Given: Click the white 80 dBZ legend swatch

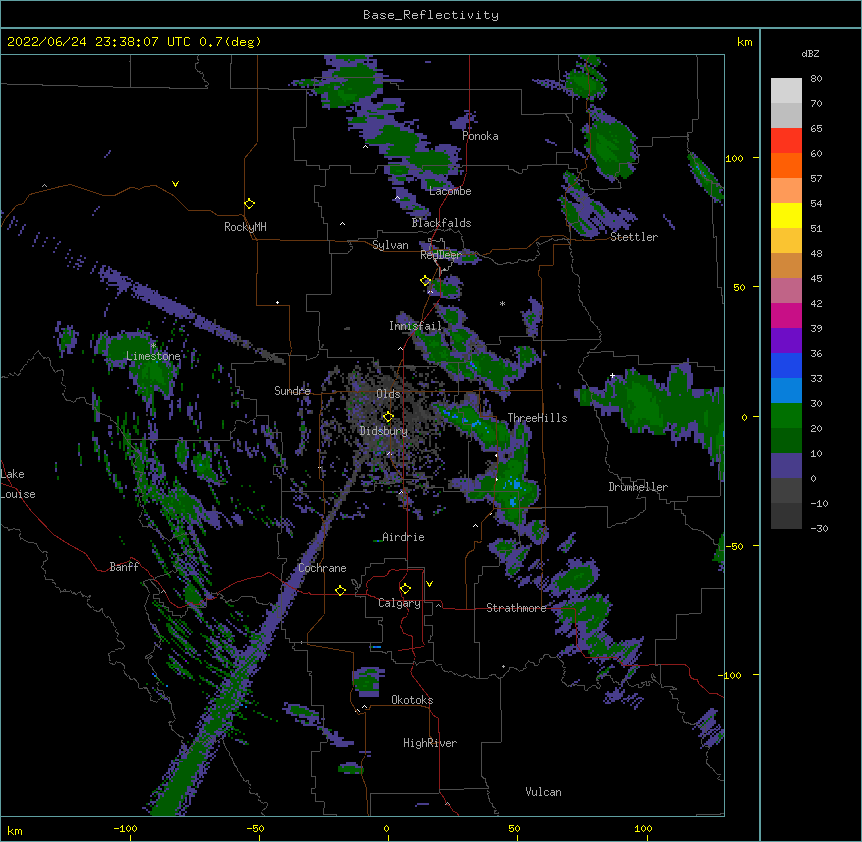Looking at the screenshot, I should pyautogui.click(x=786, y=91).
